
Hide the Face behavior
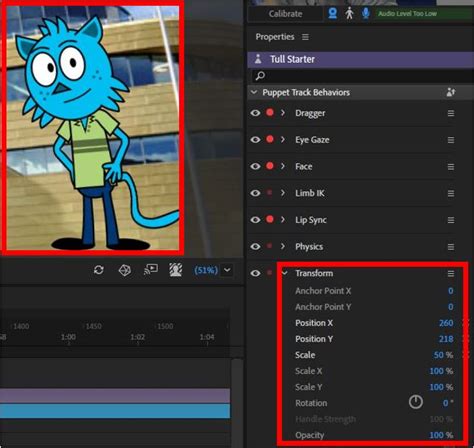point(255,166)
